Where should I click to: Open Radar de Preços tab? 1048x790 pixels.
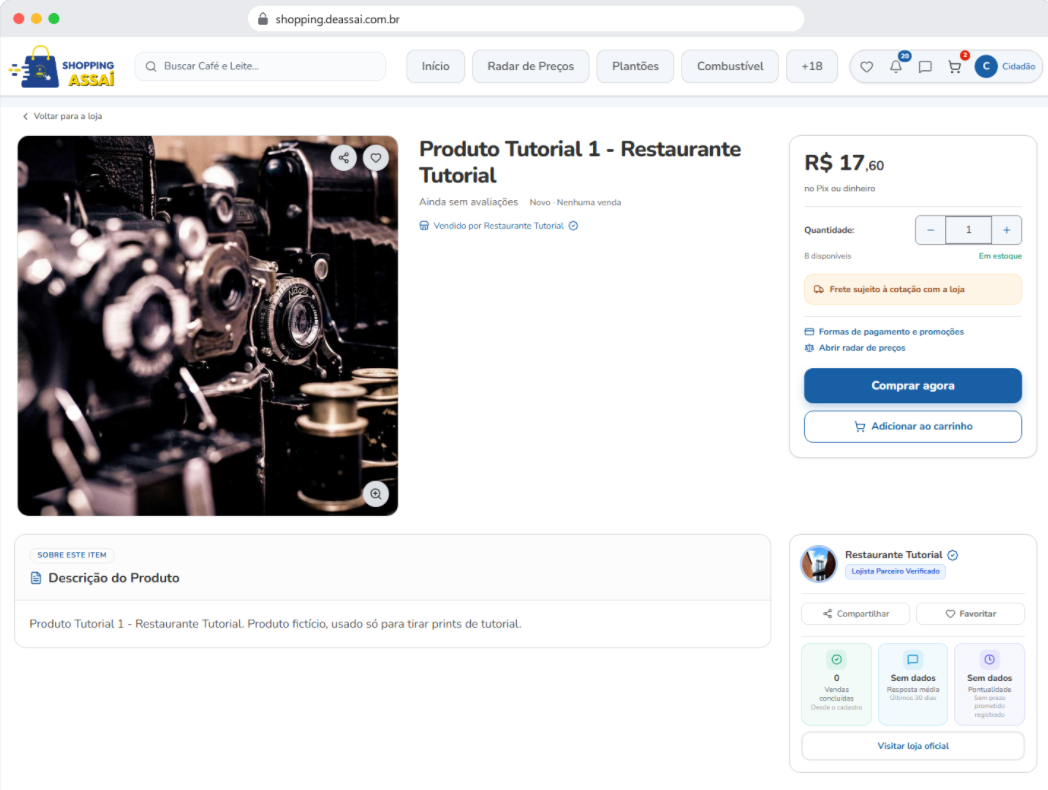[x=531, y=66]
